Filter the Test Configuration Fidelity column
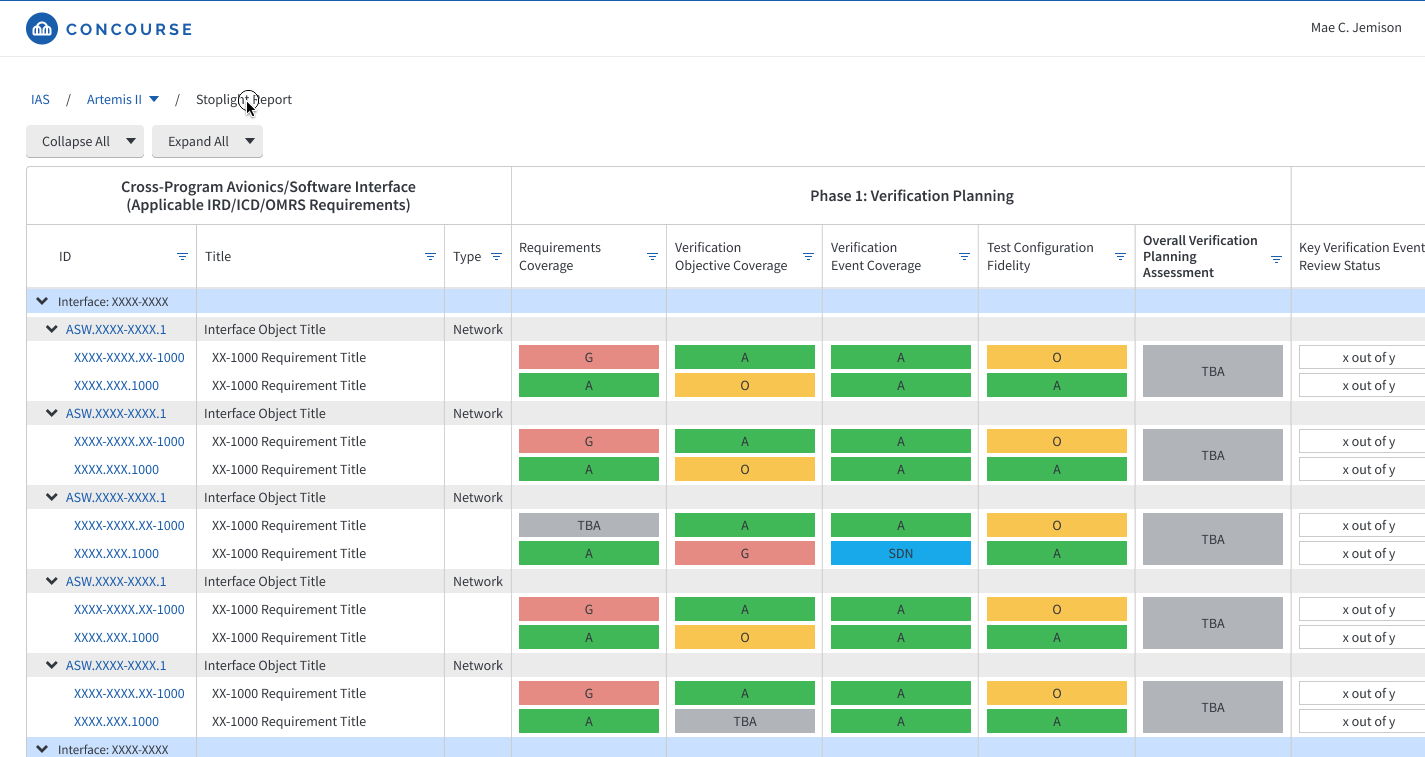The height and width of the screenshot is (757, 1425). point(1120,257)
